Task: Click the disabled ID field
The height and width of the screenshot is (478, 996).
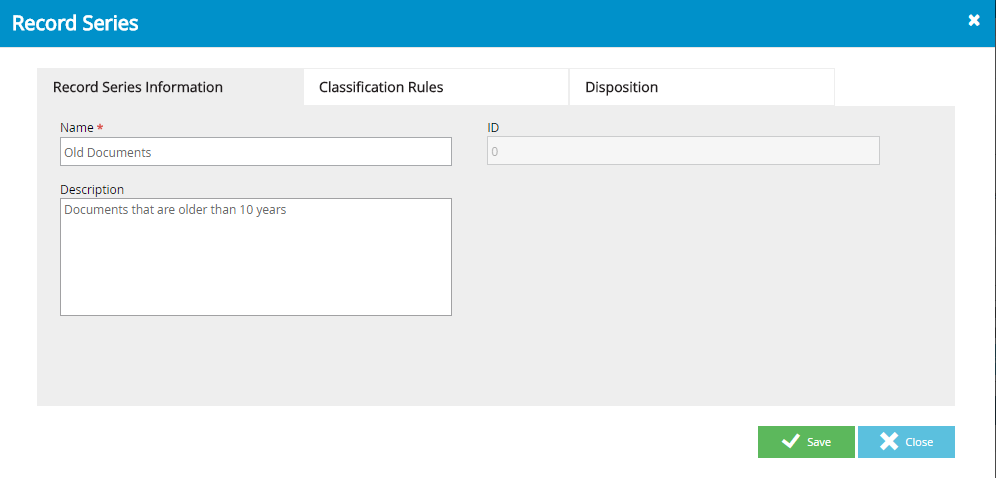Action: 683,151
